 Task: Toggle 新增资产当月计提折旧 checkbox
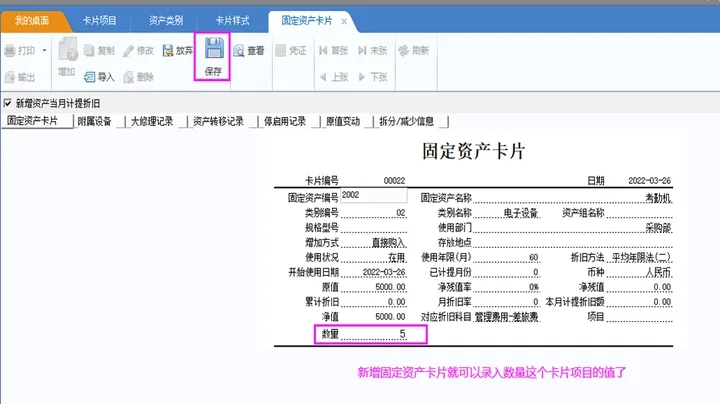point(7,103)
